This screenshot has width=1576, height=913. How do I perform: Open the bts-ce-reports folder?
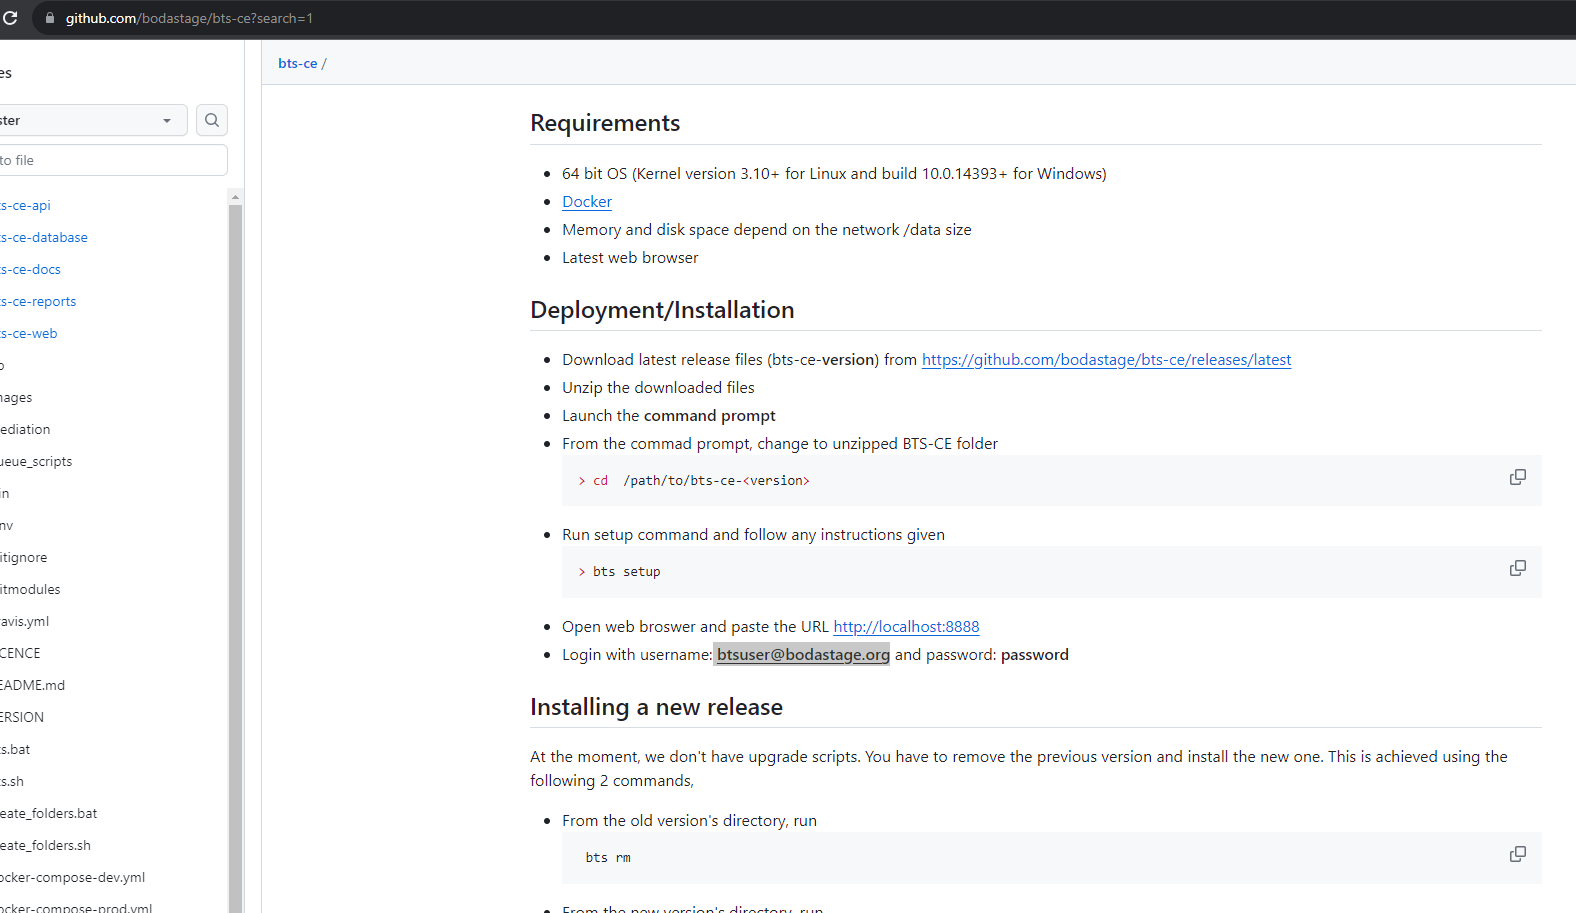click(x=38, y=301)
